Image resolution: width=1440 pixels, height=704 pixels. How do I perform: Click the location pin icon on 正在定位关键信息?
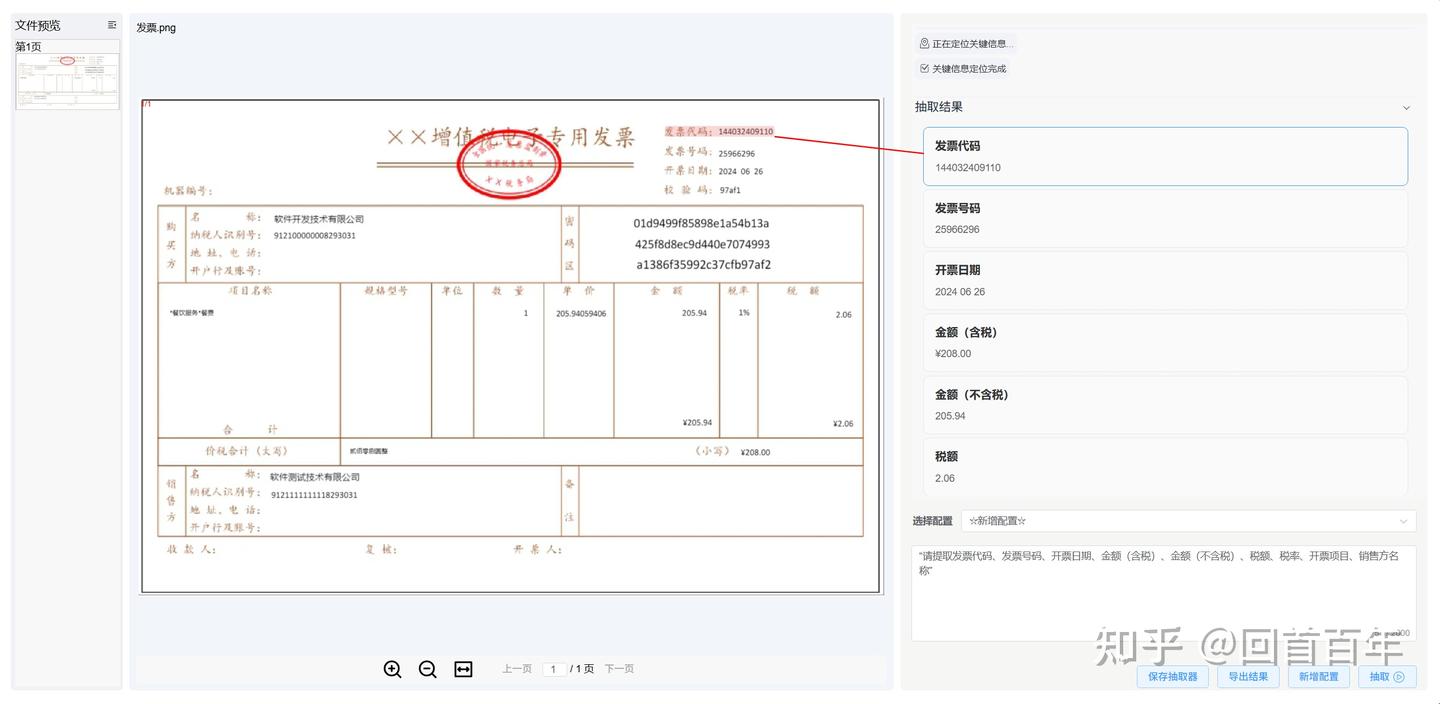click(x=922, y=42)
